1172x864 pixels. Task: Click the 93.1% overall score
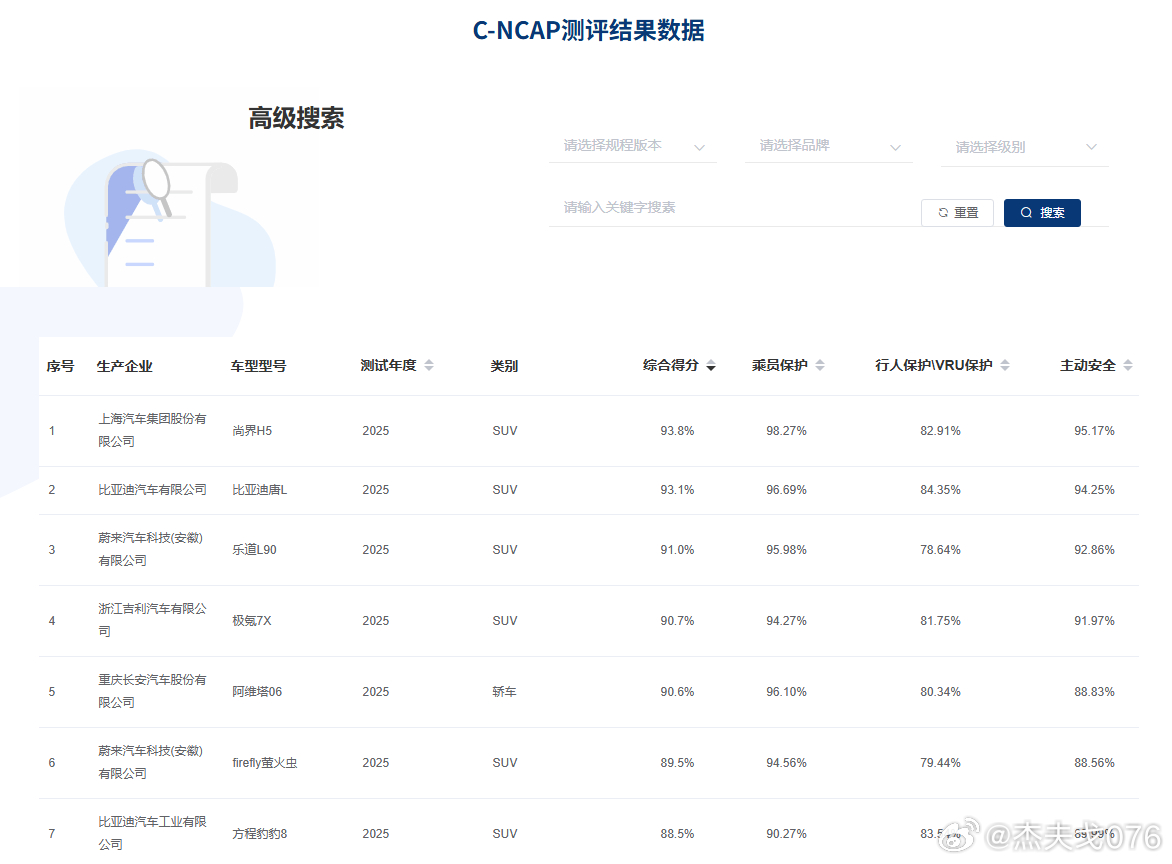677,490
